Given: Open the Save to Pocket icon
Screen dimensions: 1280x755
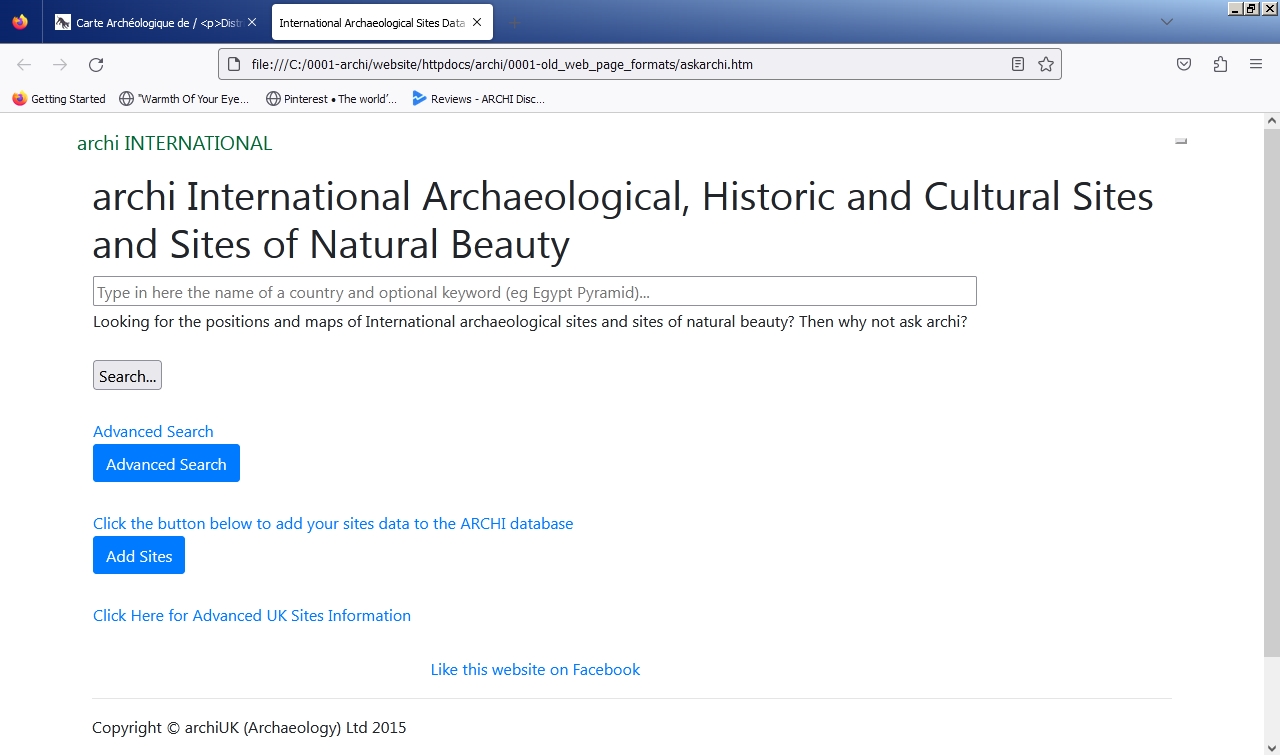Looking at the screenshot, I should pos(1183,65).
